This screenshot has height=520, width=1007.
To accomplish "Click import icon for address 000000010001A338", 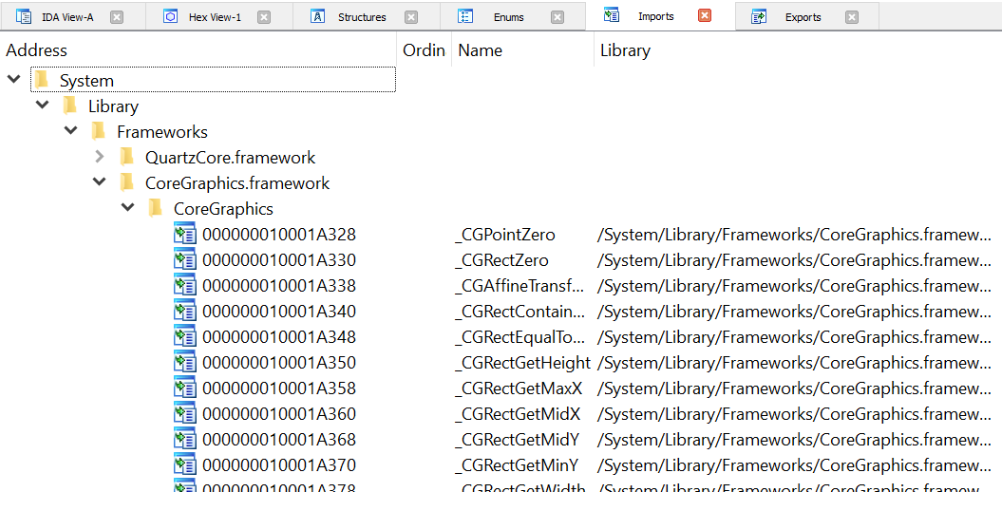I will pyautogui.click(x=185, y=285).
